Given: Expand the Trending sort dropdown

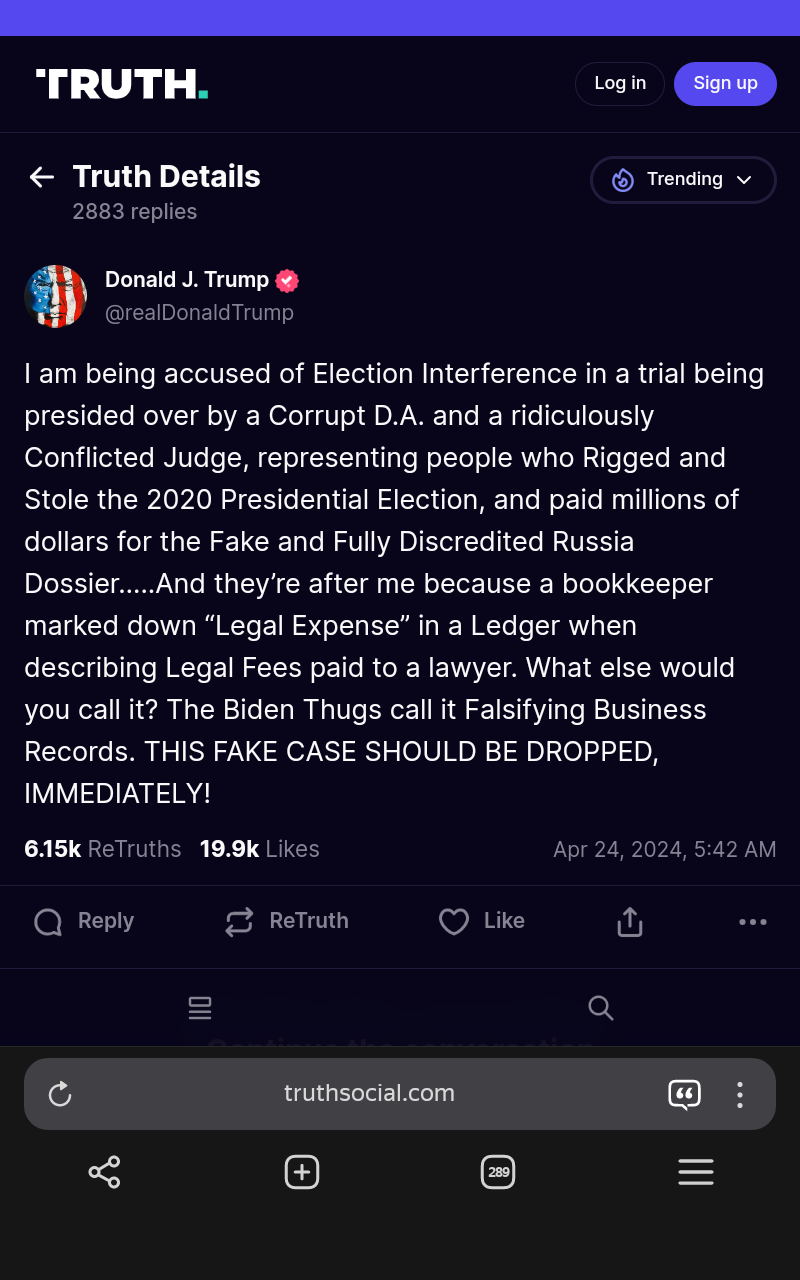Looking at the screenshot, I should 683,180.
